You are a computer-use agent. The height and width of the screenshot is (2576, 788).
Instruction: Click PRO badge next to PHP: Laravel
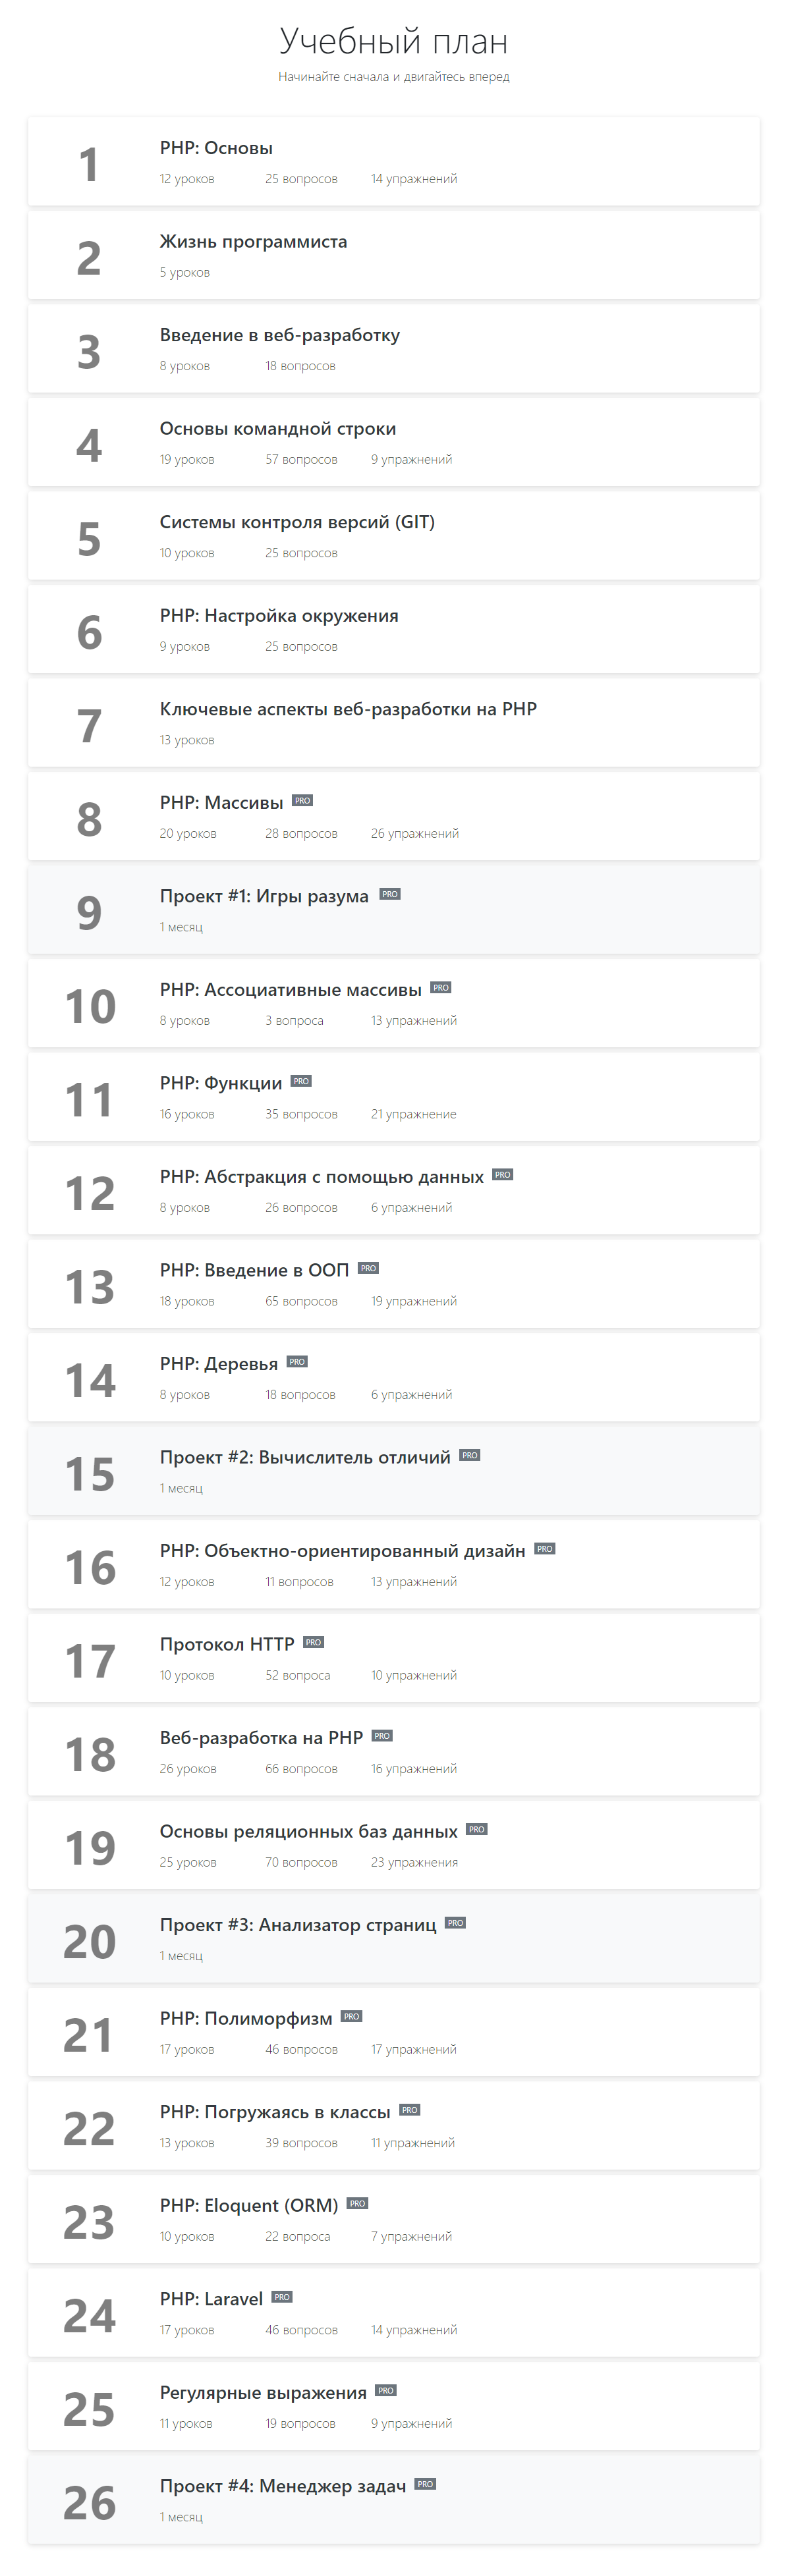click(x=282, y=2297)
